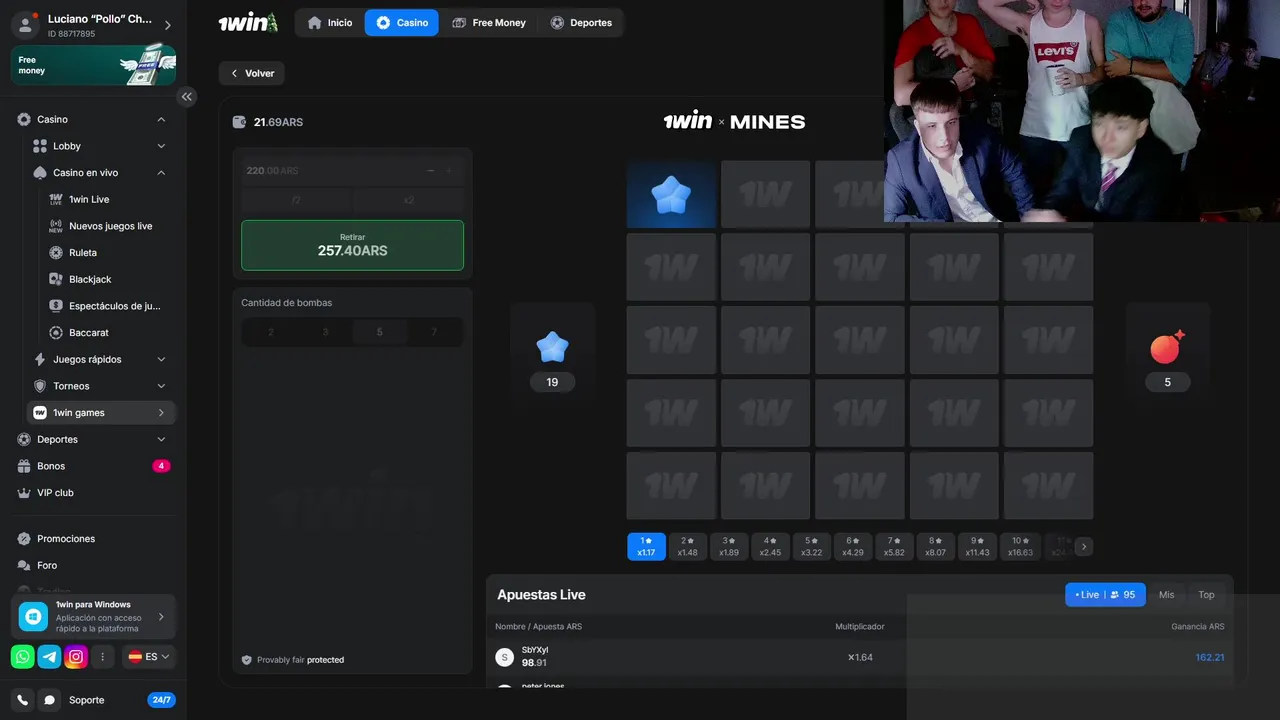Show more social links via three dots

click(103, 657)
